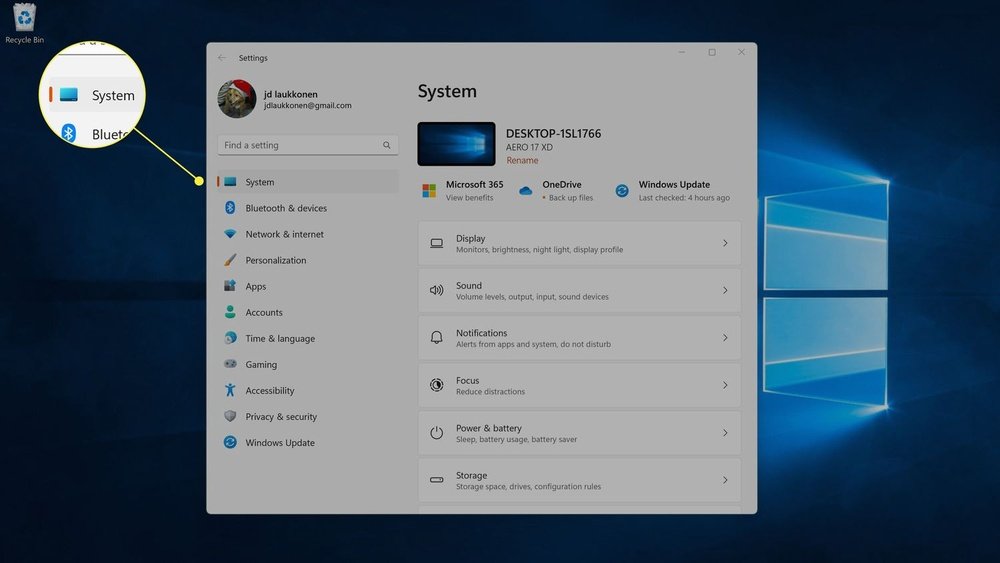Expand the Sound settings chevron
This screenshot has width=1000, height=563.
coord(725,290)
